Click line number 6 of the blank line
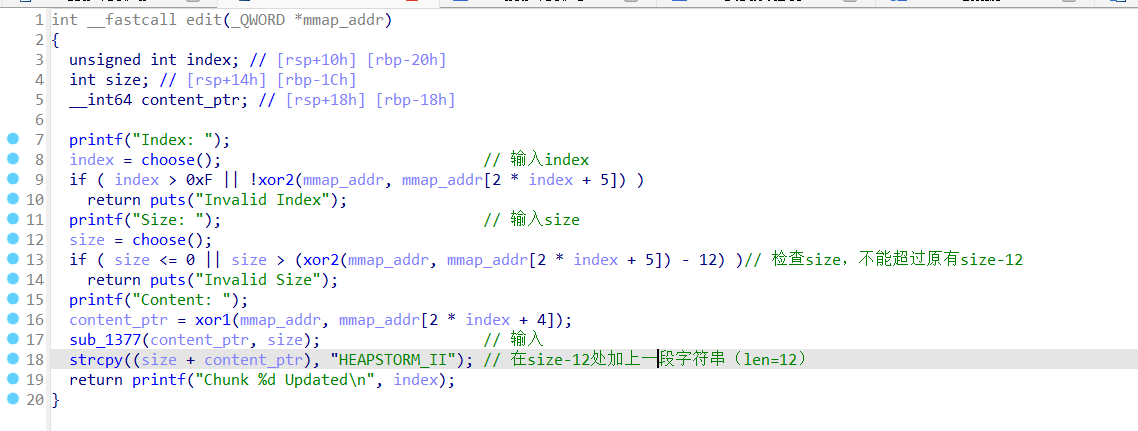The image size is (1138, 431). [38, 120]
